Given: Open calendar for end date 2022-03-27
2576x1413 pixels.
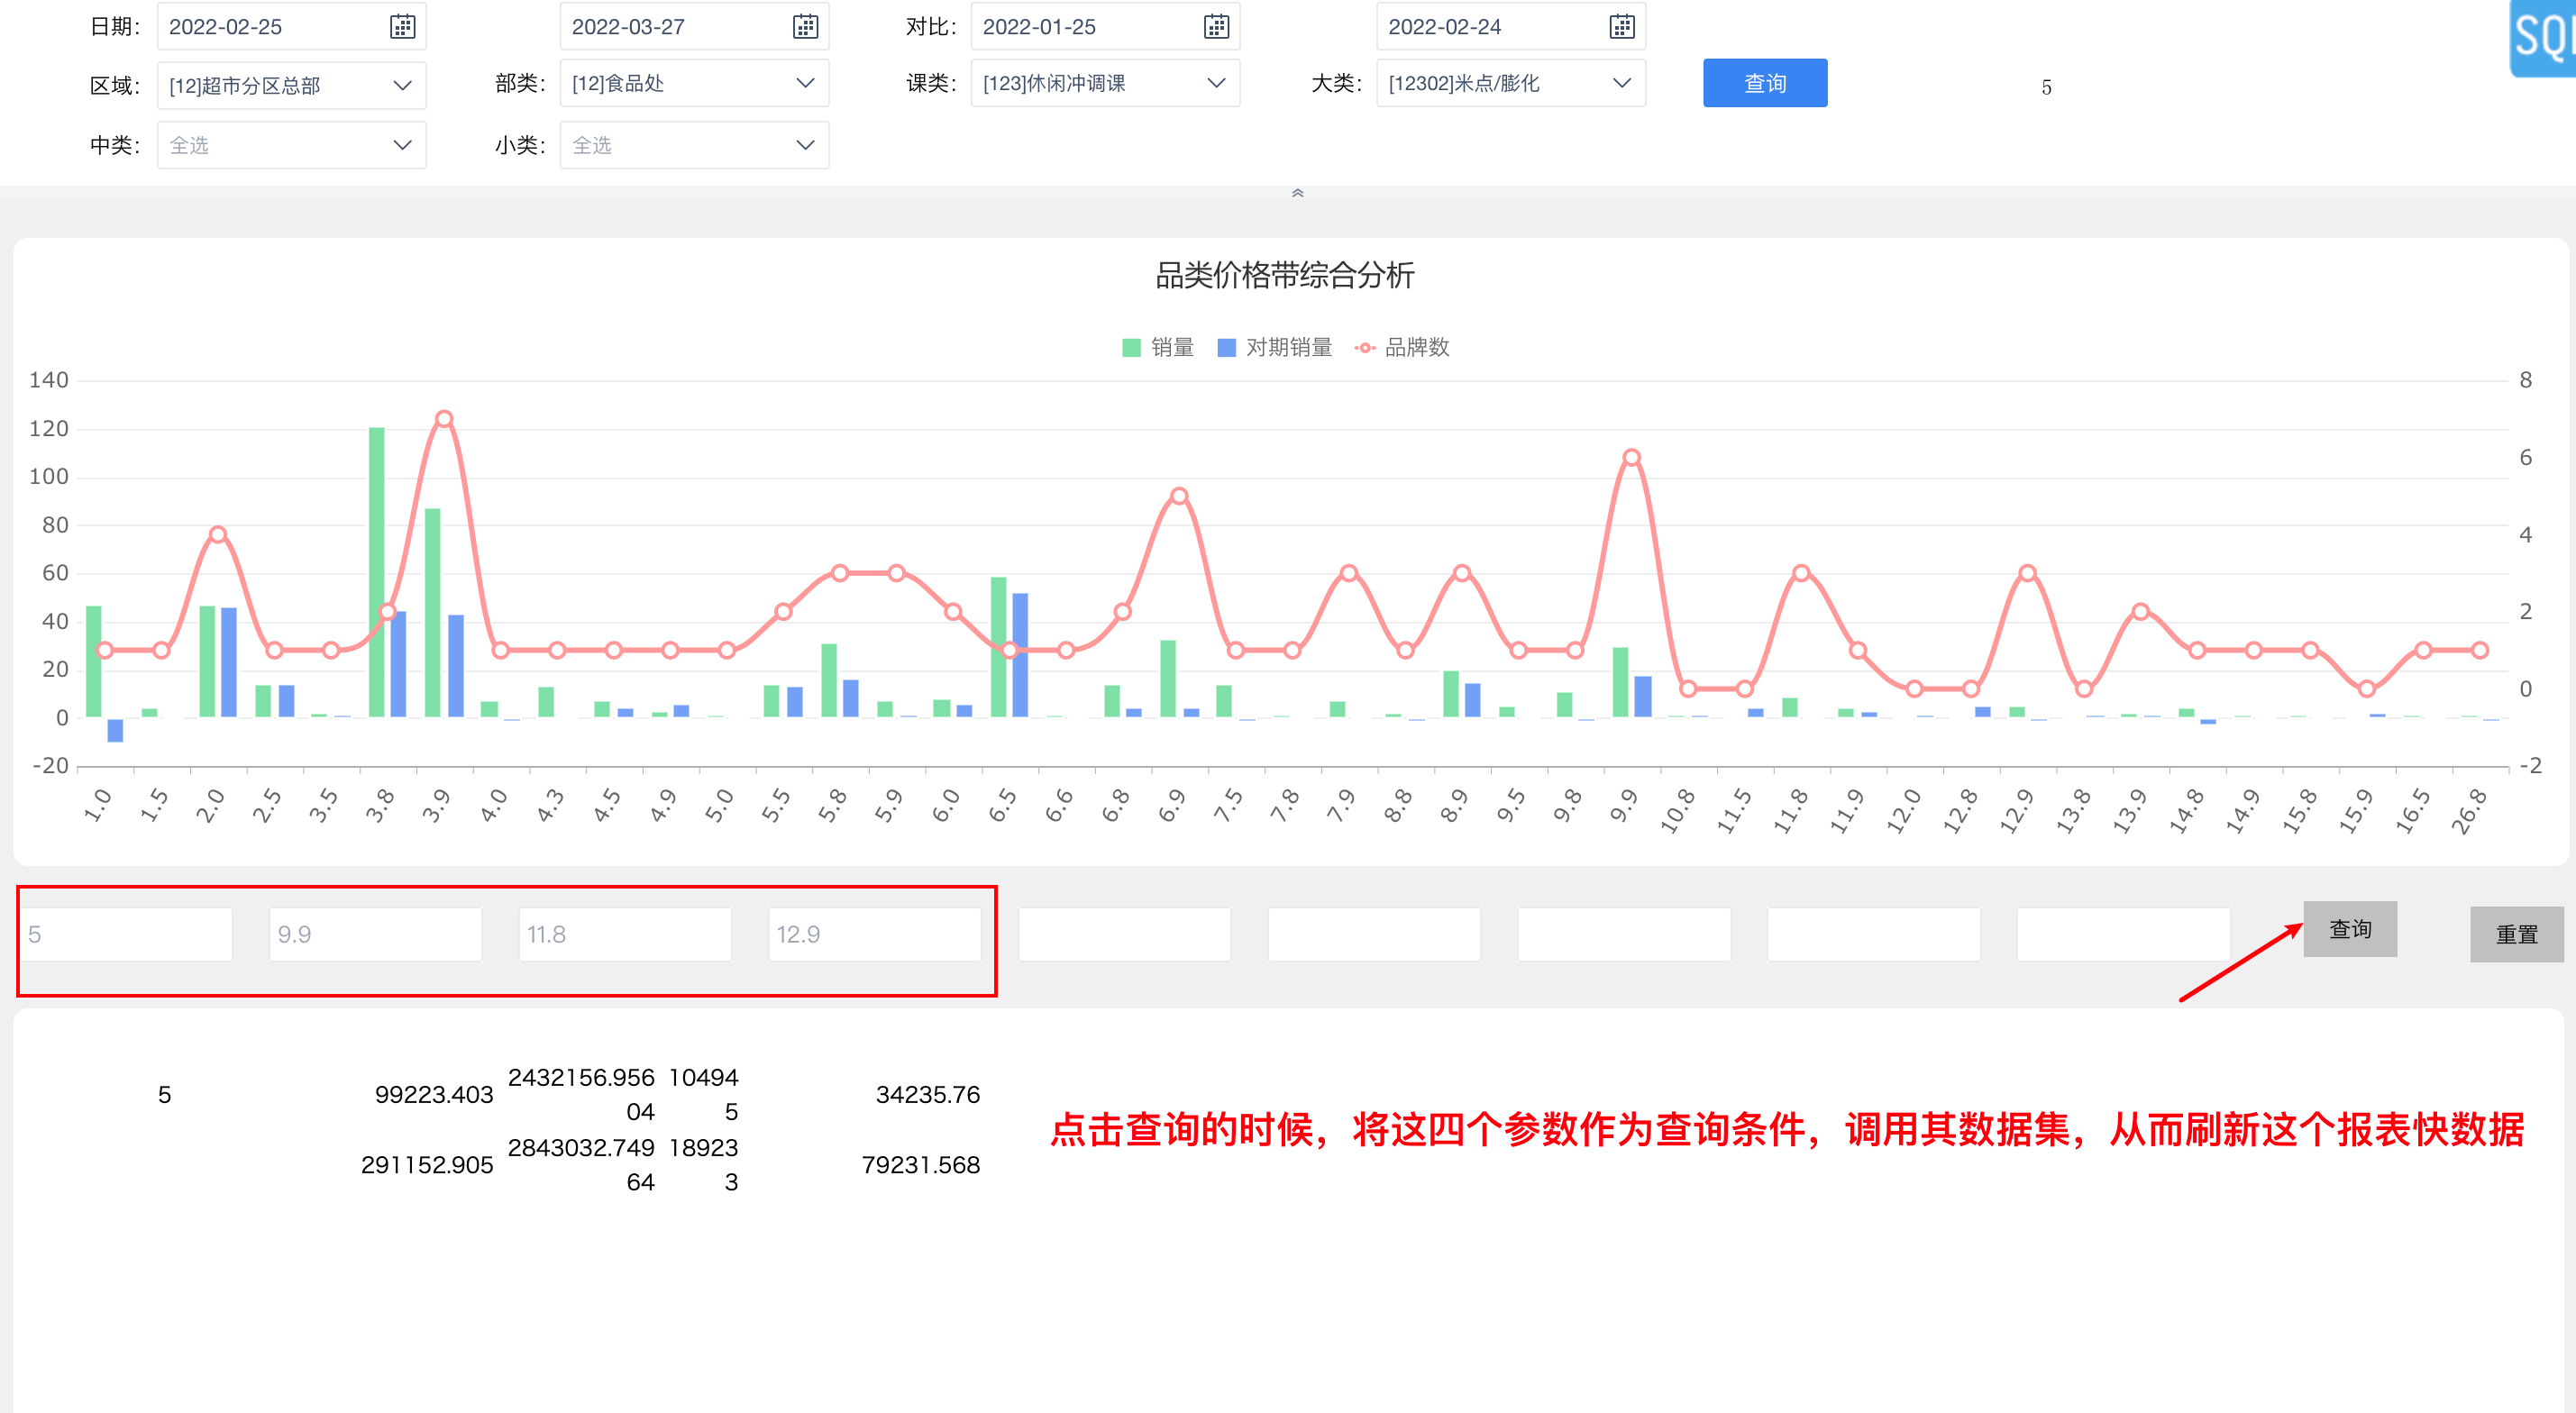Looking at the screenshot, I should point(805,27).
